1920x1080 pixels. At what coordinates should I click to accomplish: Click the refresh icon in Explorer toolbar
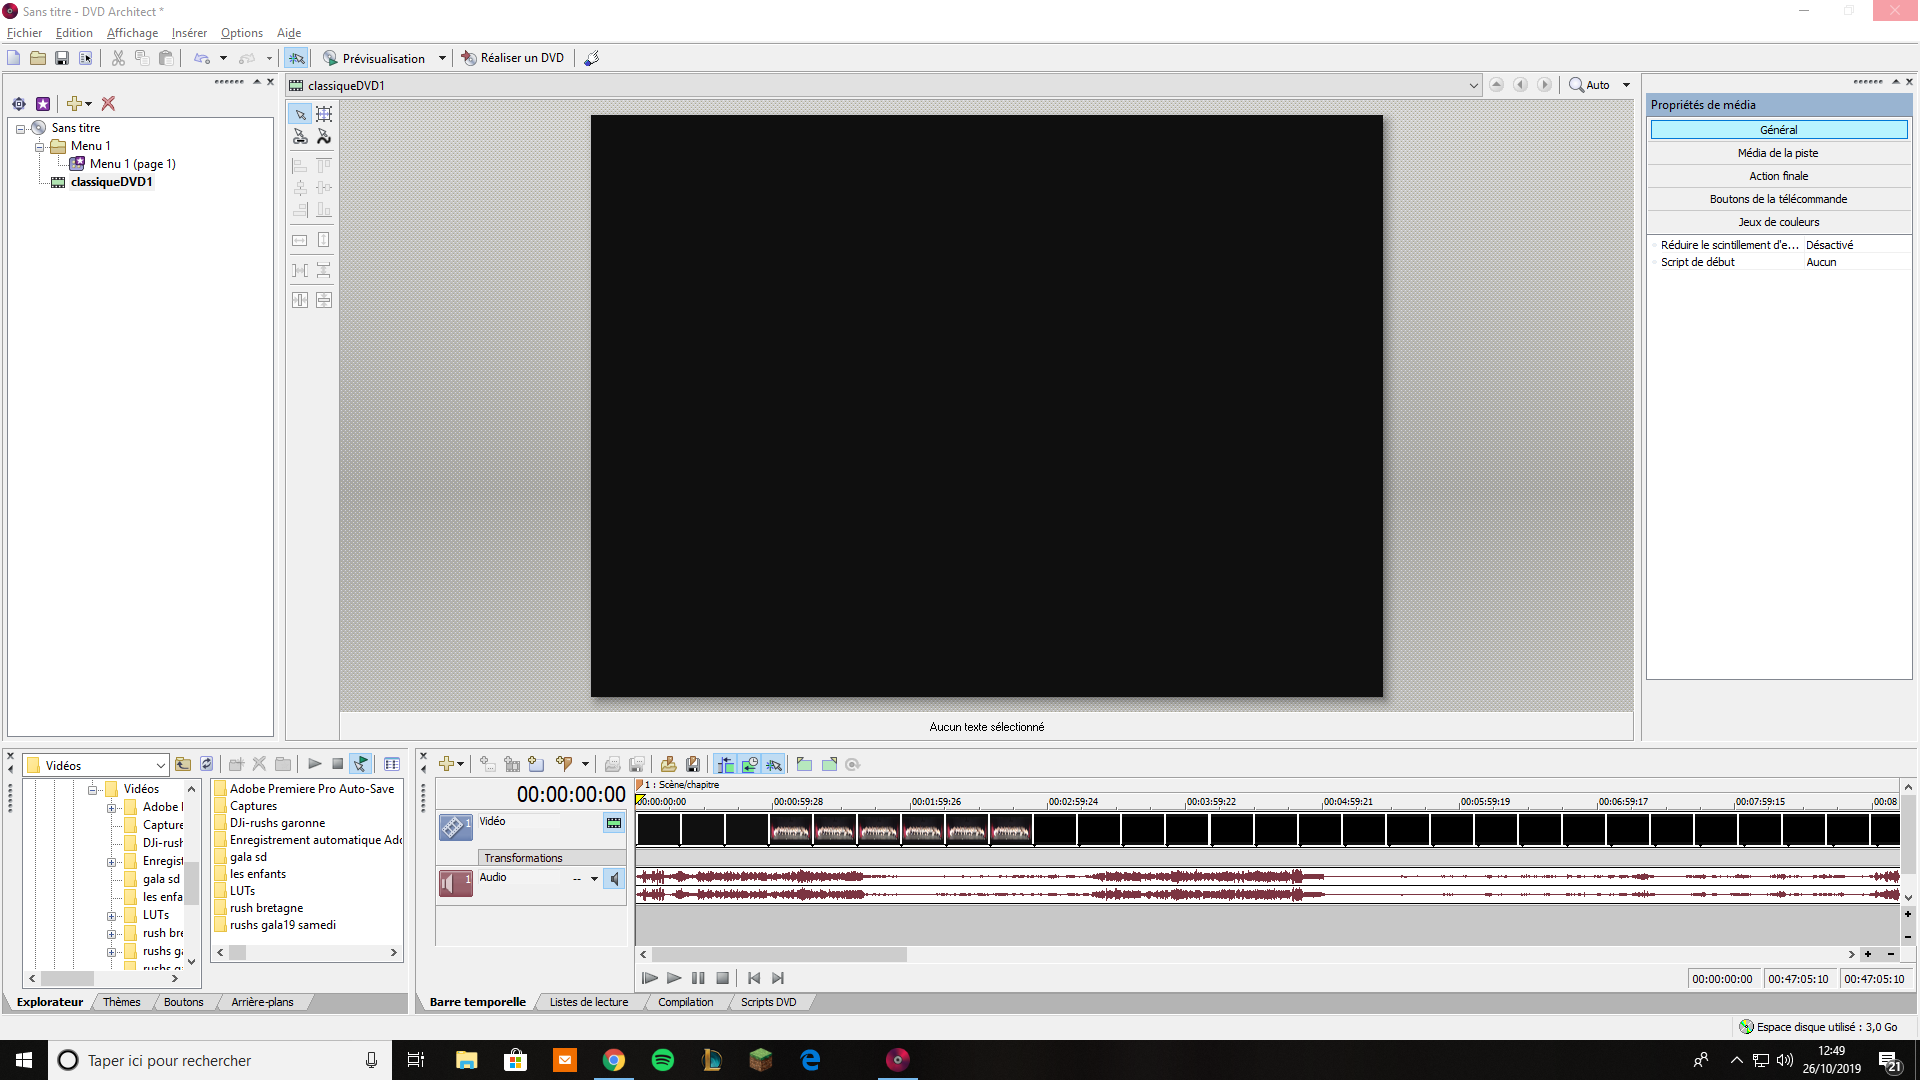pos(206,764)
